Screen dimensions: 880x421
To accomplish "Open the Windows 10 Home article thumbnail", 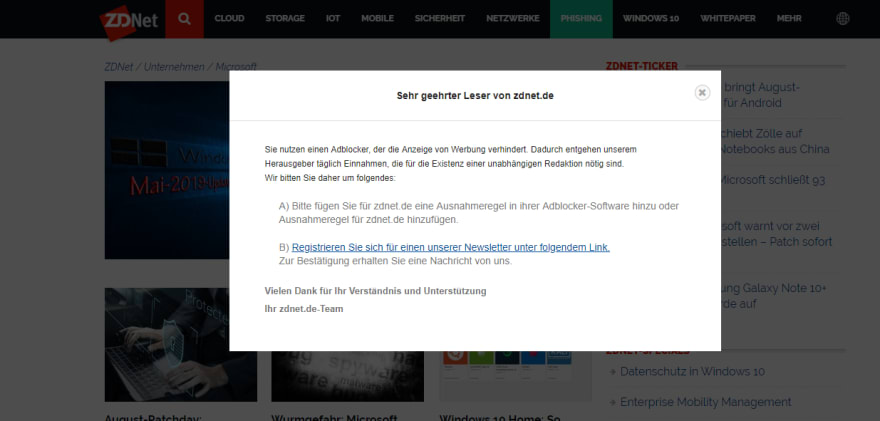I will pyautogui.click(x=515, y=376).
